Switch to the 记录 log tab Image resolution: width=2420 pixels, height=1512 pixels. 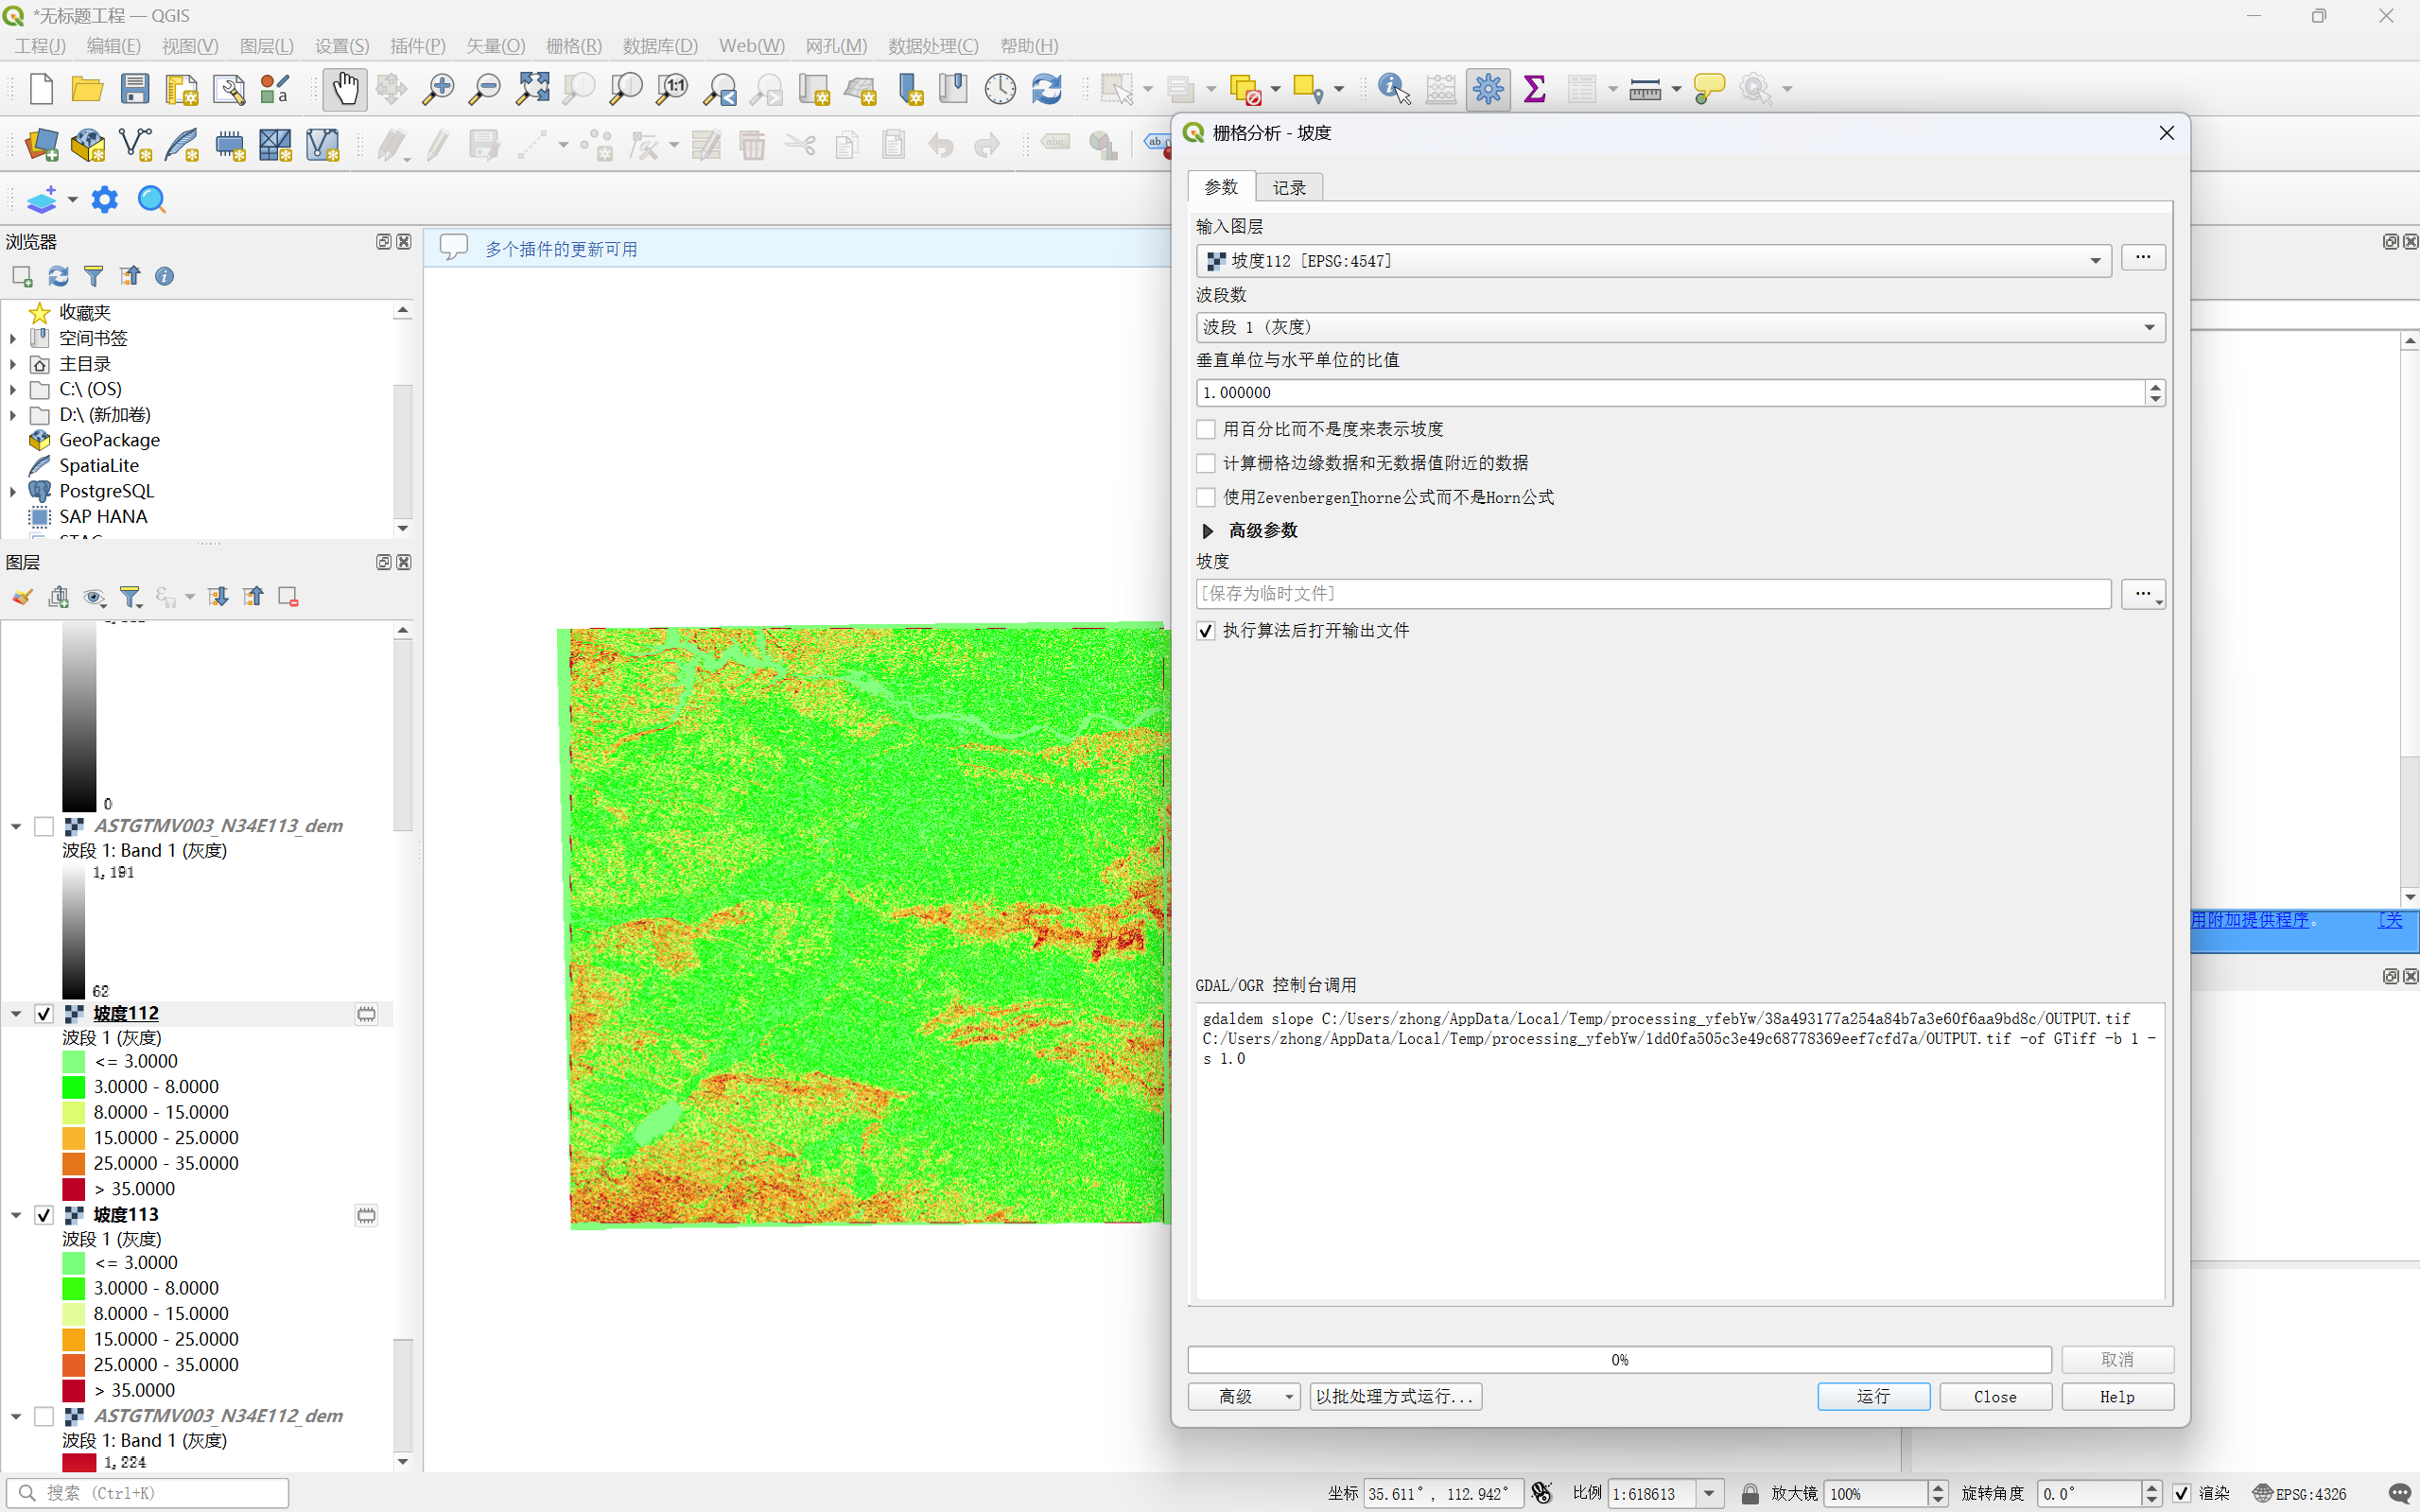[x=1289, y=188]
